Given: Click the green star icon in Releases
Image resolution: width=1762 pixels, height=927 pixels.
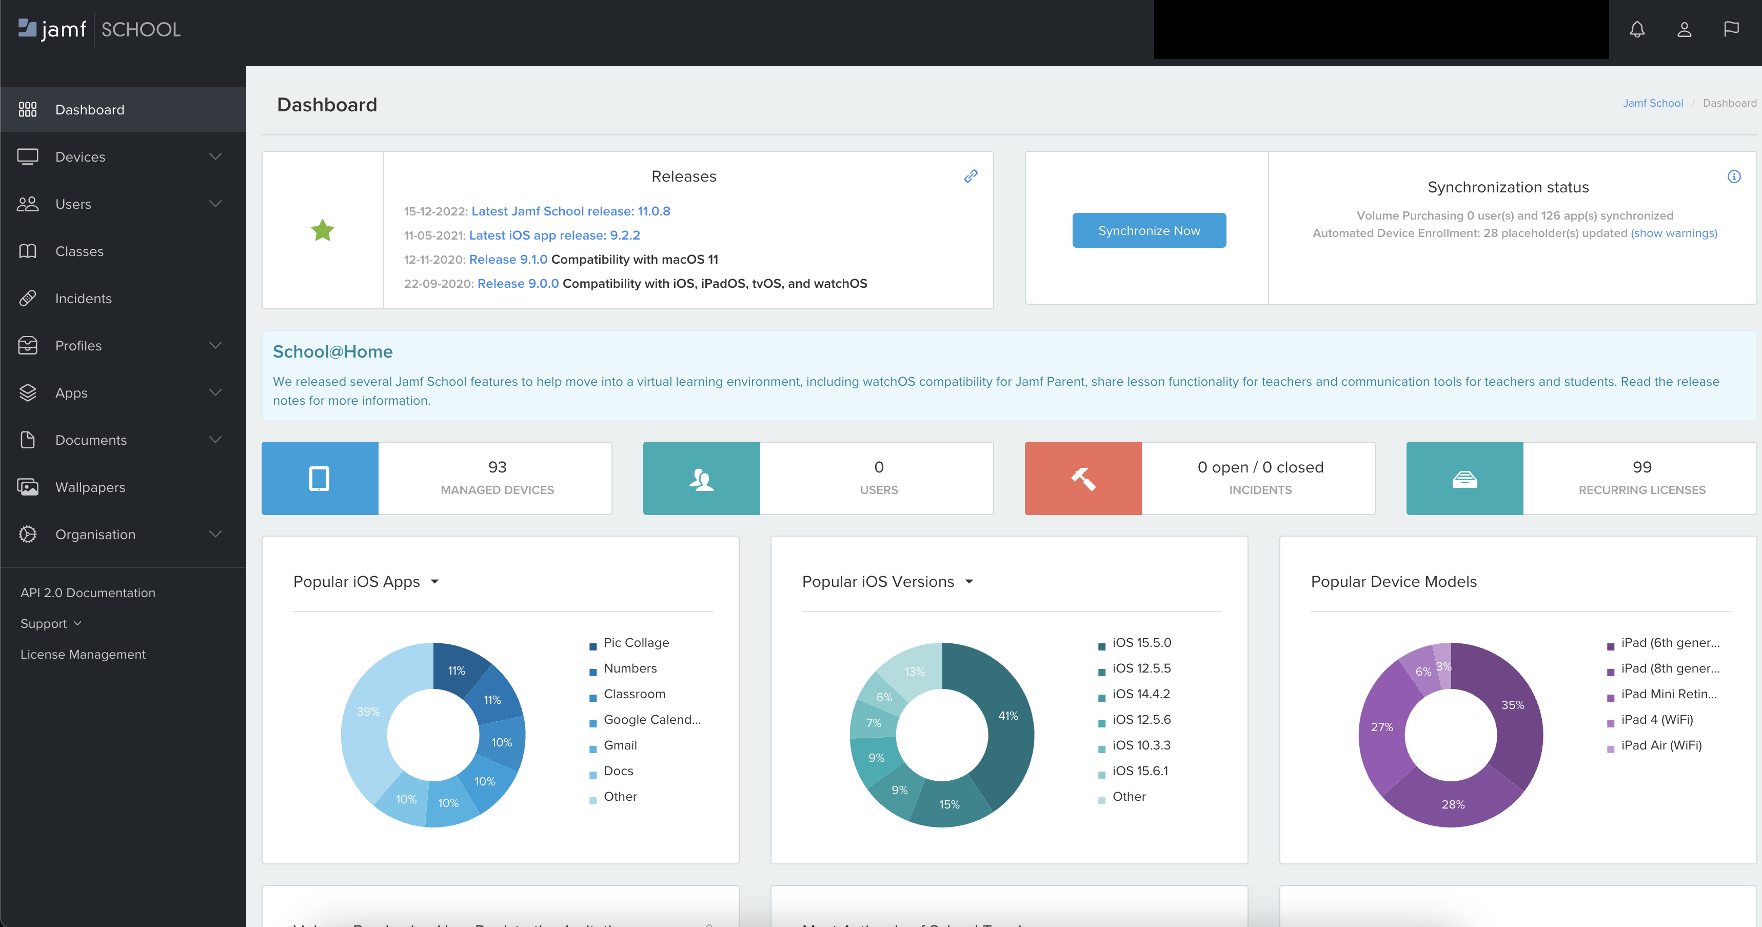Looking at the screenshot, I should 322,231.
